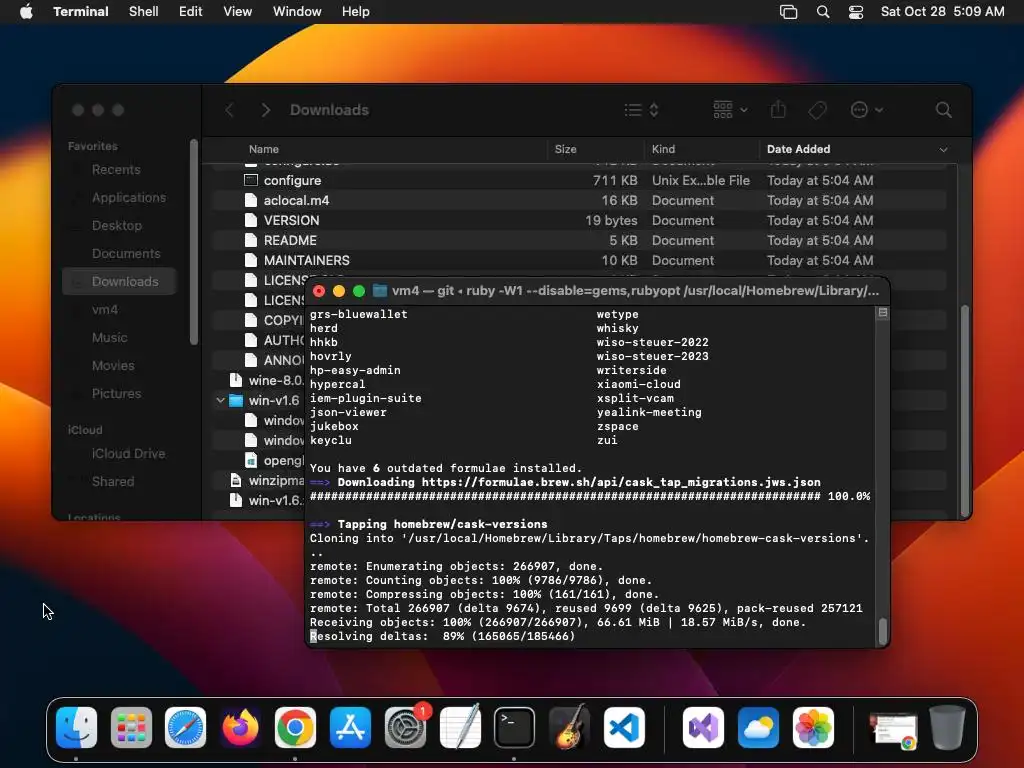Open Photos from the Dock
Viewport: 1024px width, 768px height.
[x=813, y=727]
